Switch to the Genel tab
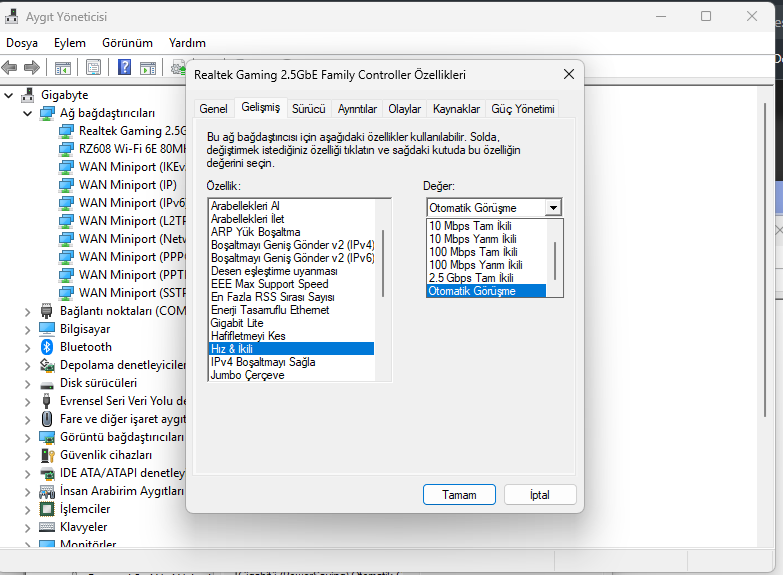783x575 pixels. click(213, 109)
